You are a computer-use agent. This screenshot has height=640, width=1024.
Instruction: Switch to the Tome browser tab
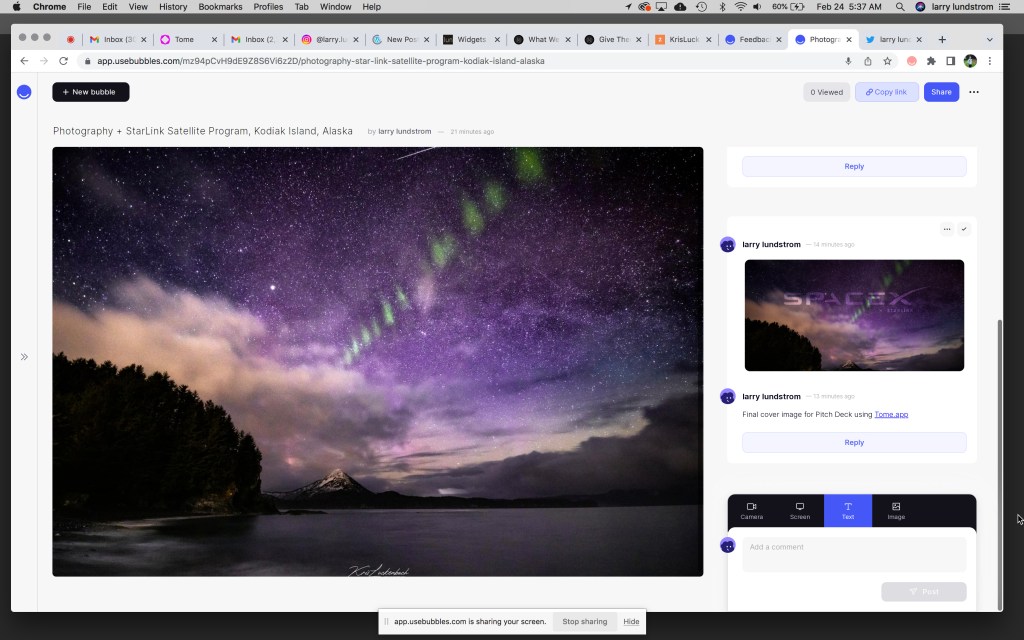[x=185, y=40]
